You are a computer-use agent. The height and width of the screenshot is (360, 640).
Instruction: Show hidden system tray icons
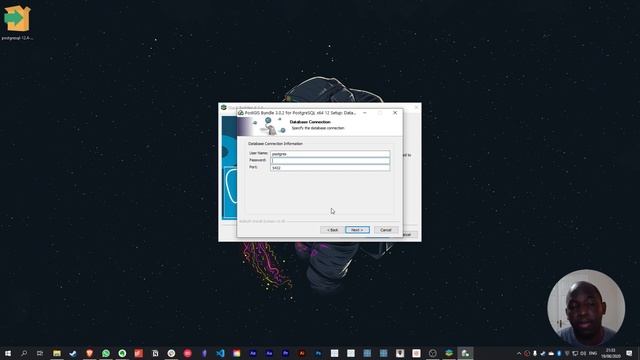tap(519, 353)
